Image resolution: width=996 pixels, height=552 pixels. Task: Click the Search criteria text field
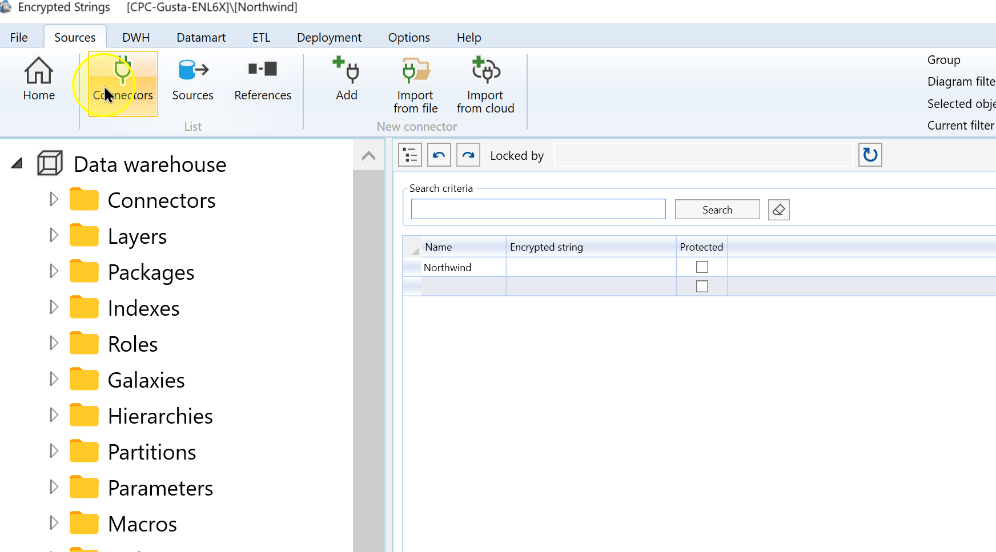point(538,209)
